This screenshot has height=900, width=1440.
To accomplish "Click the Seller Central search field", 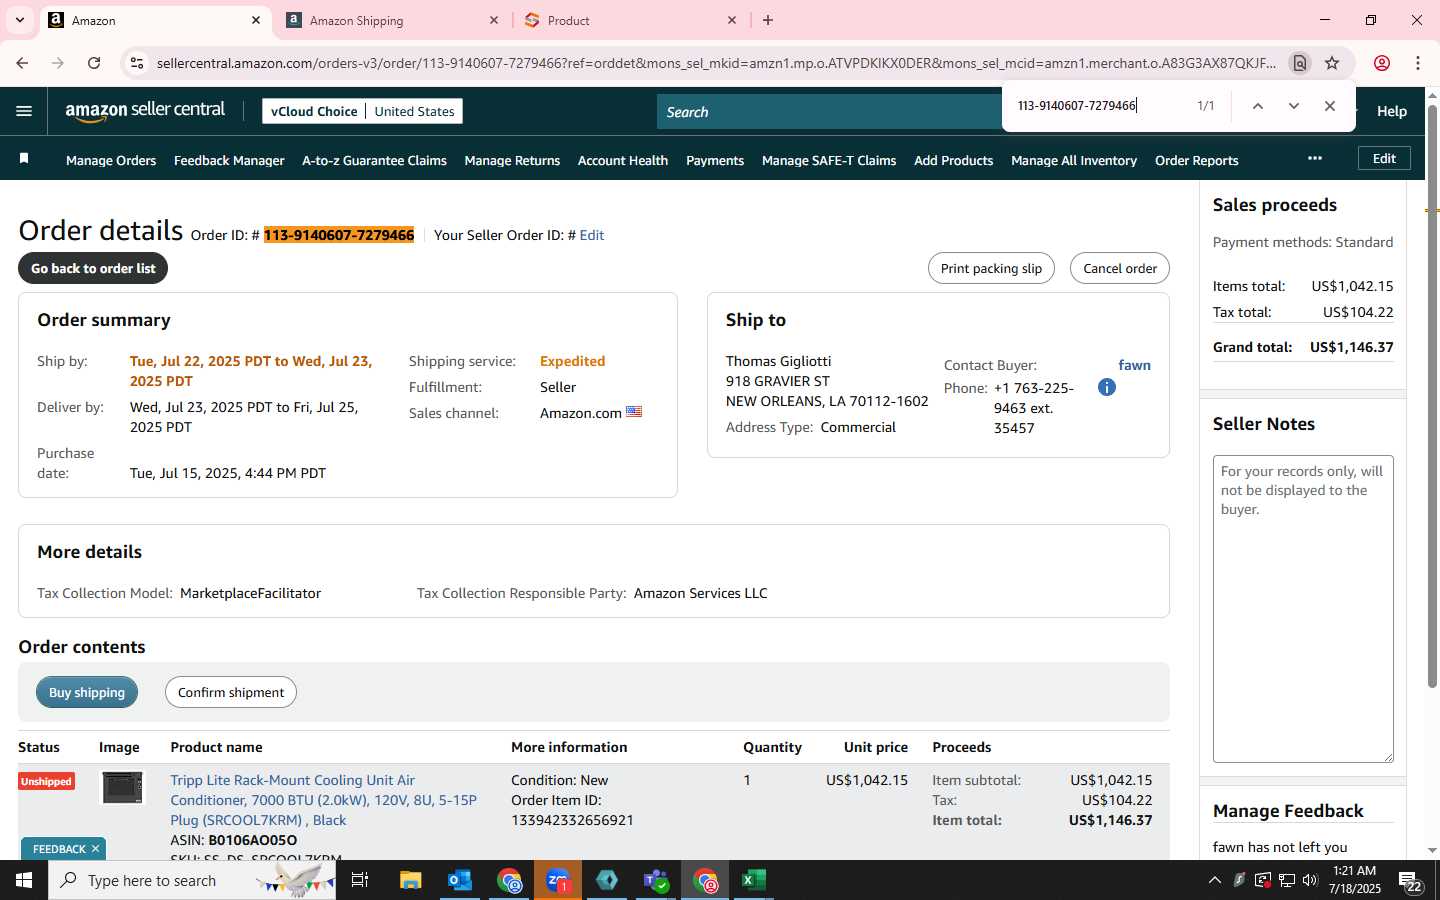I will 830,112.
